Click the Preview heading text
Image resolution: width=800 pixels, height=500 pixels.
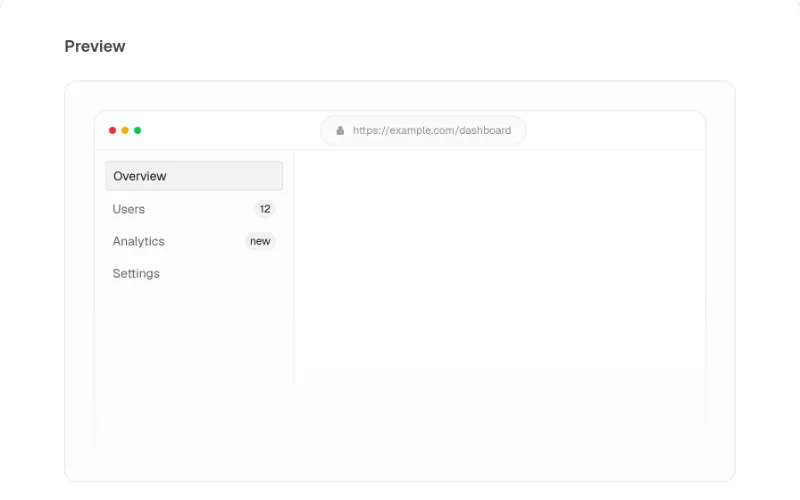pyautogui.click(x=95, y=46)
